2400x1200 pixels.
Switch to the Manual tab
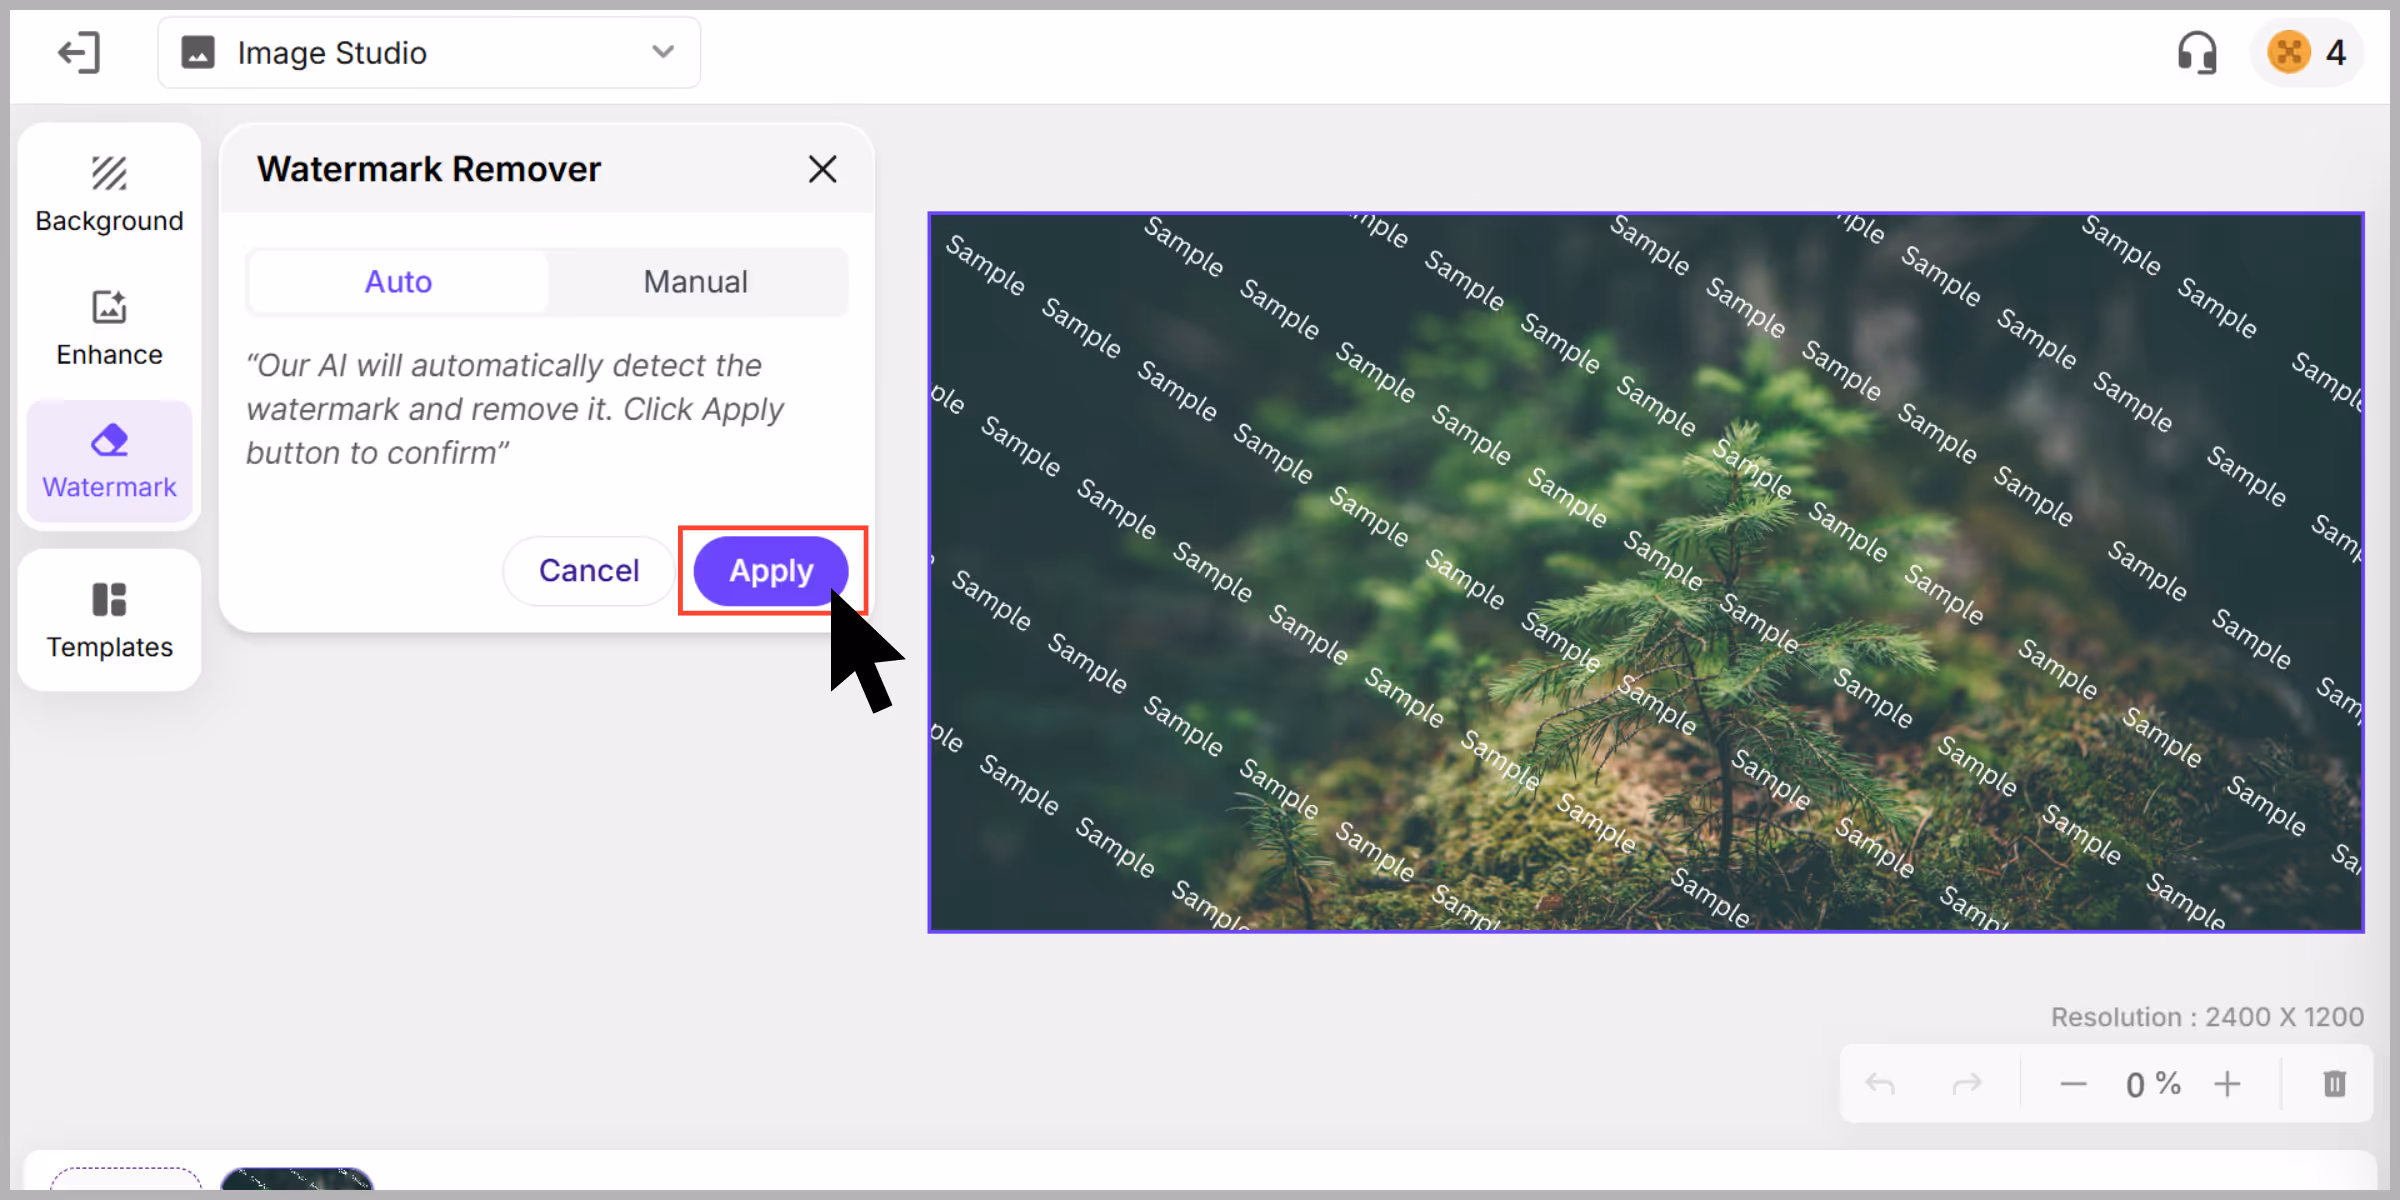696,282
